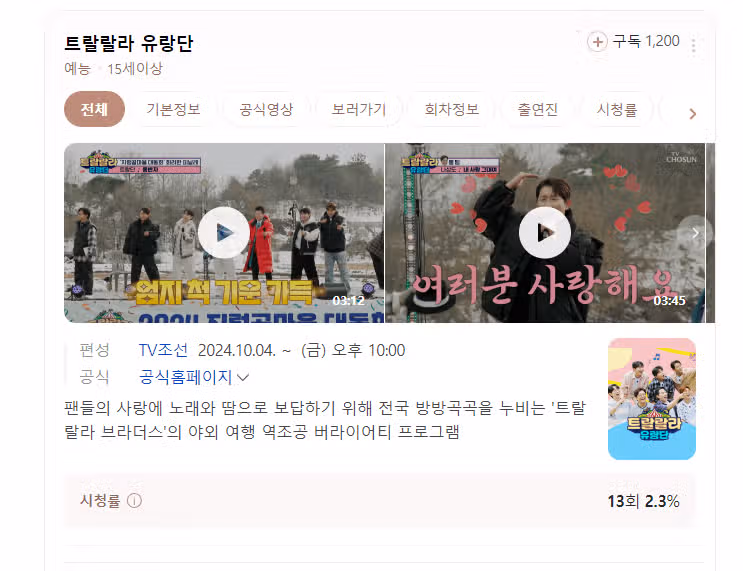Open the 회차정보 tab
This screenshot has width=743, height=571.
click(x=452, y=109)
